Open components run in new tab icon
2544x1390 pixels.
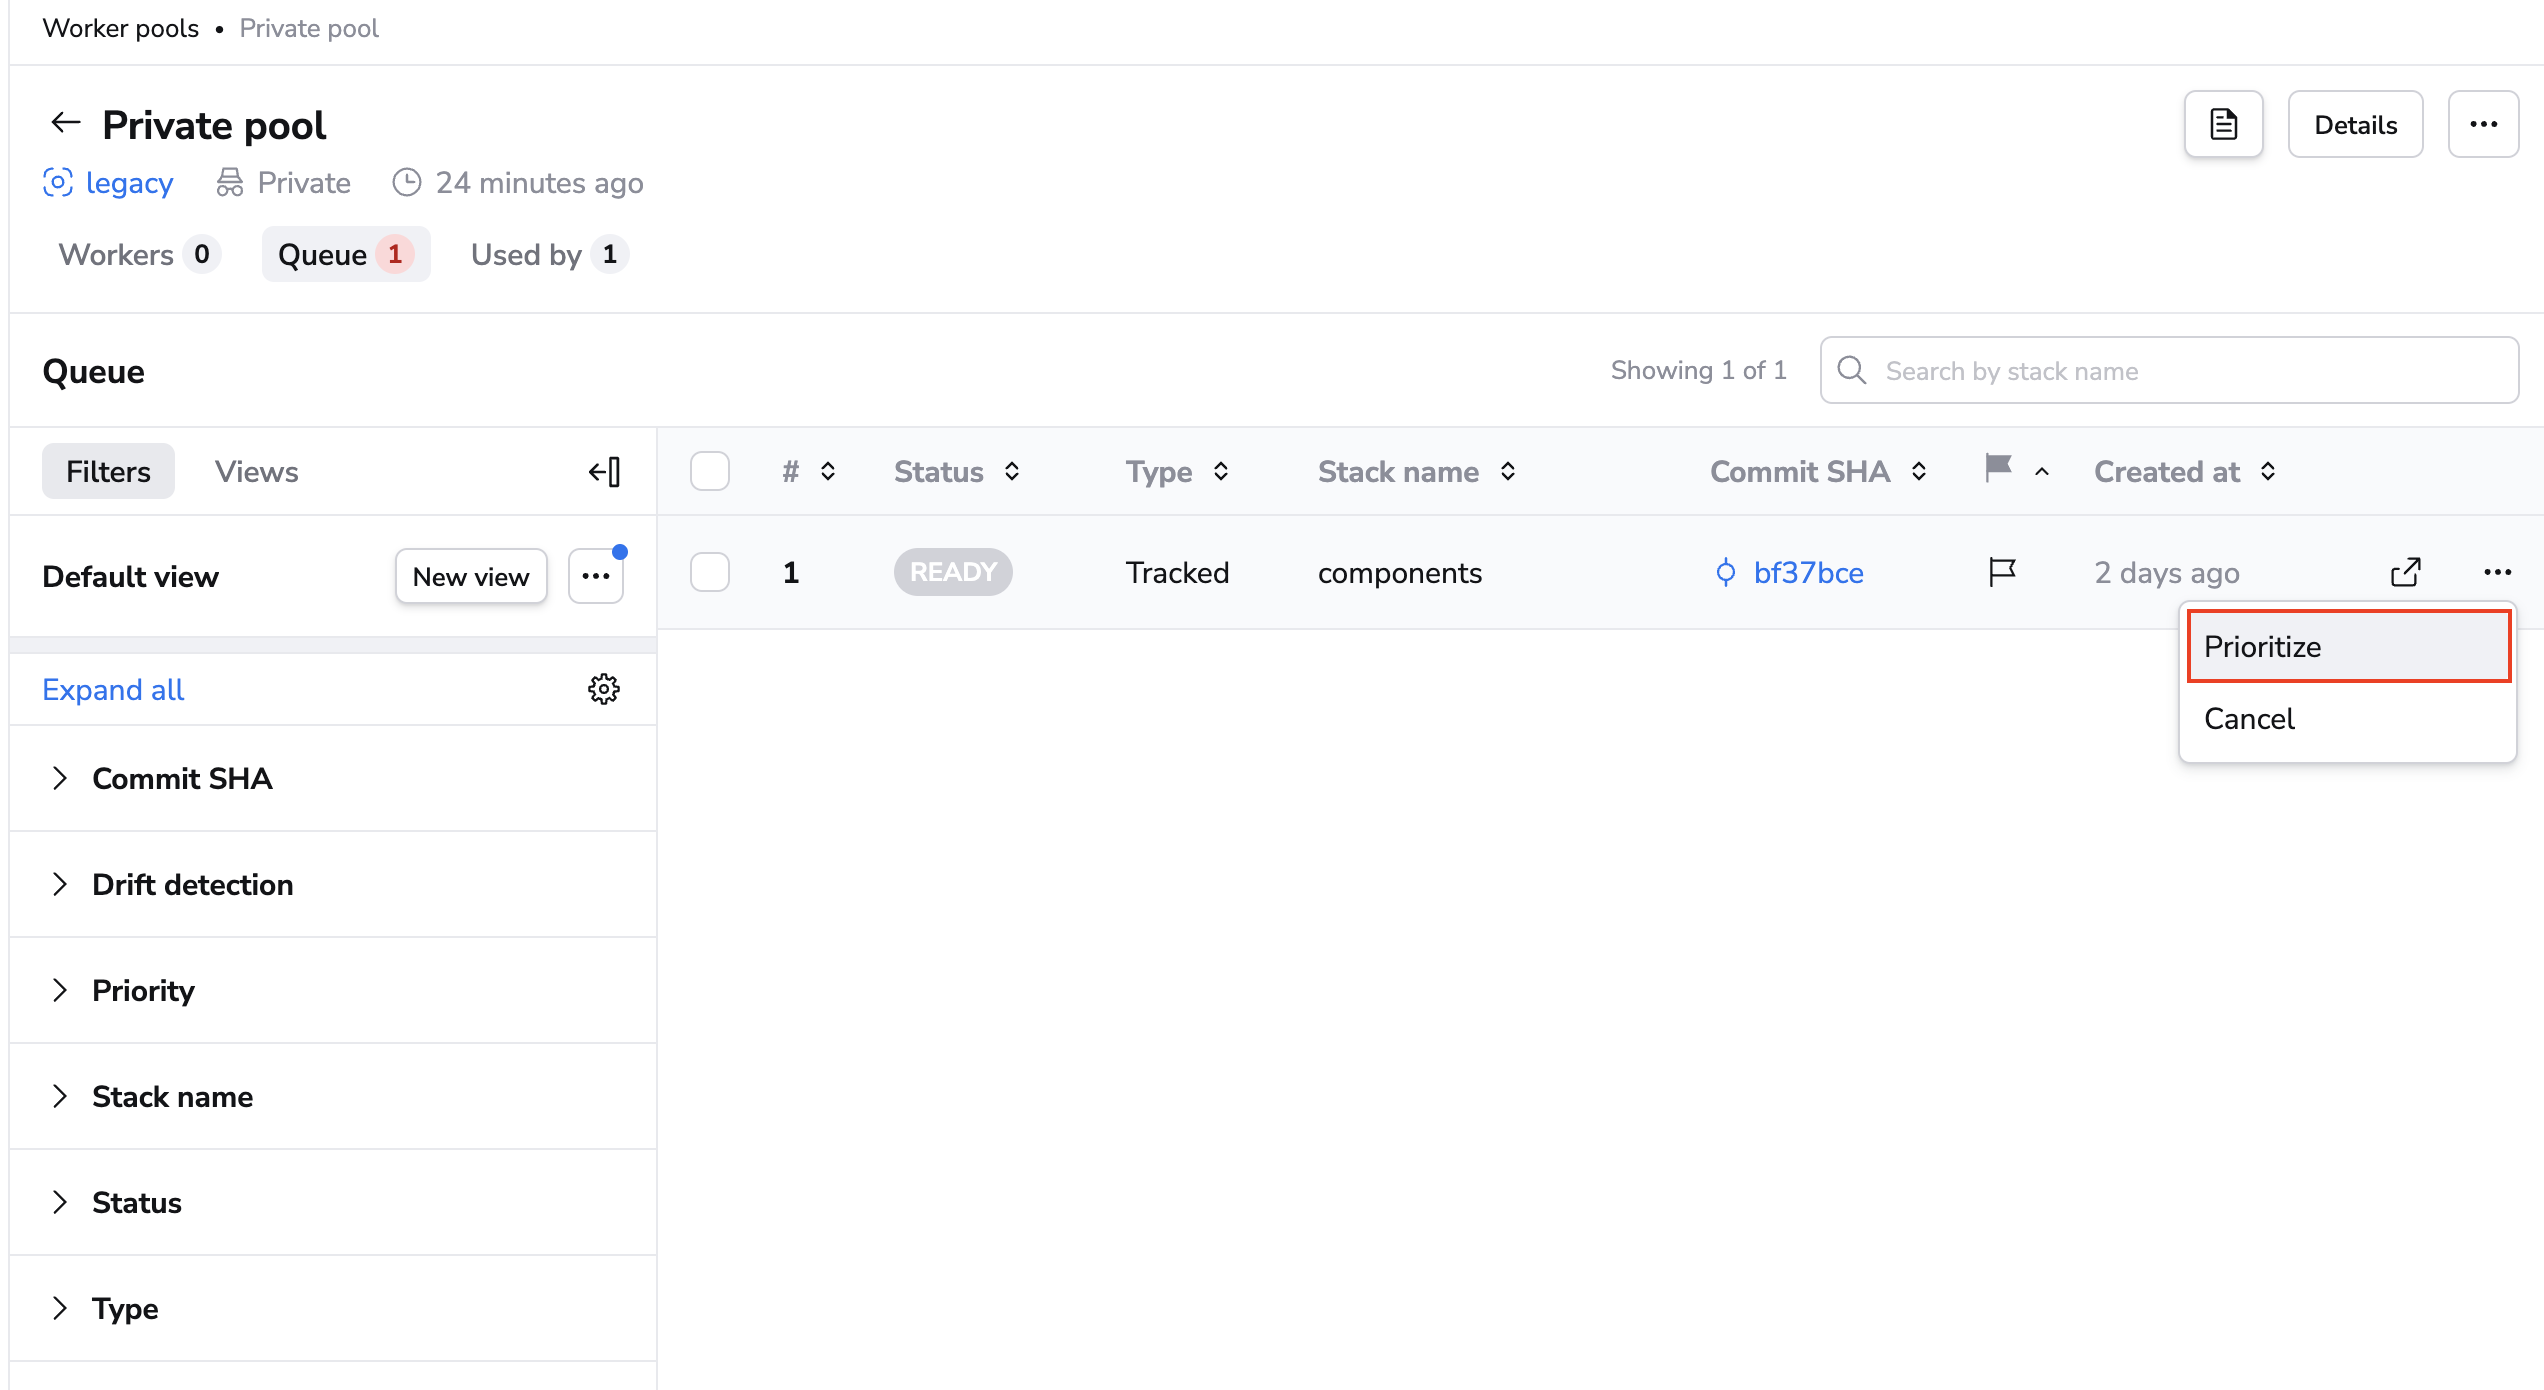click(2405, 572)
